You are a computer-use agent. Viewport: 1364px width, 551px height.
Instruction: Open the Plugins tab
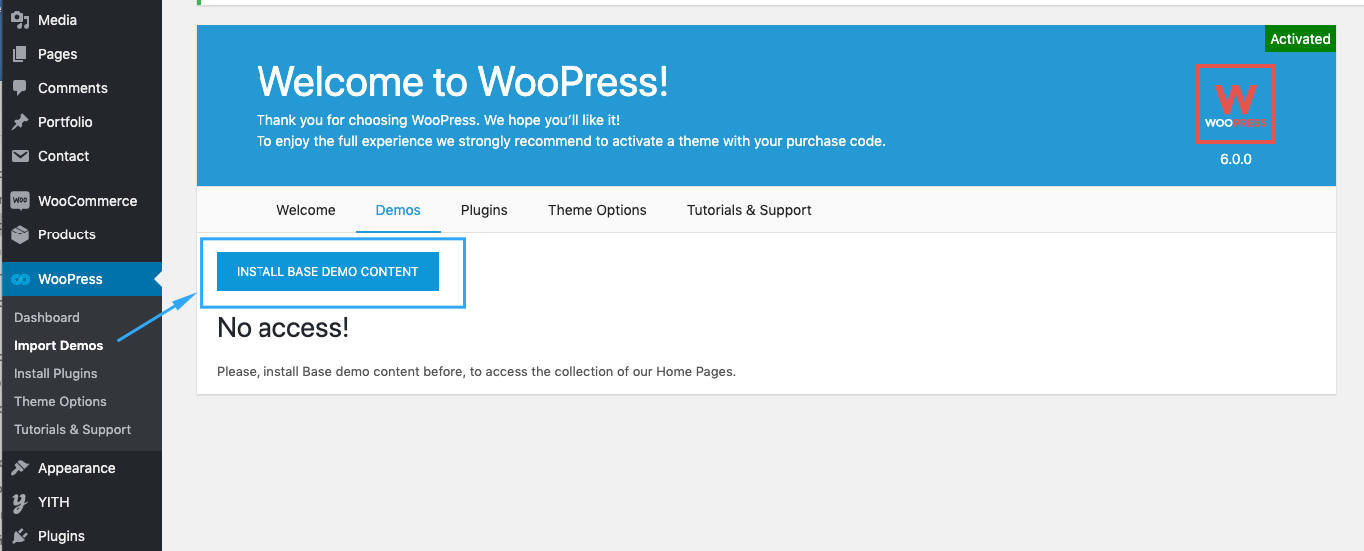coord(484,210)
